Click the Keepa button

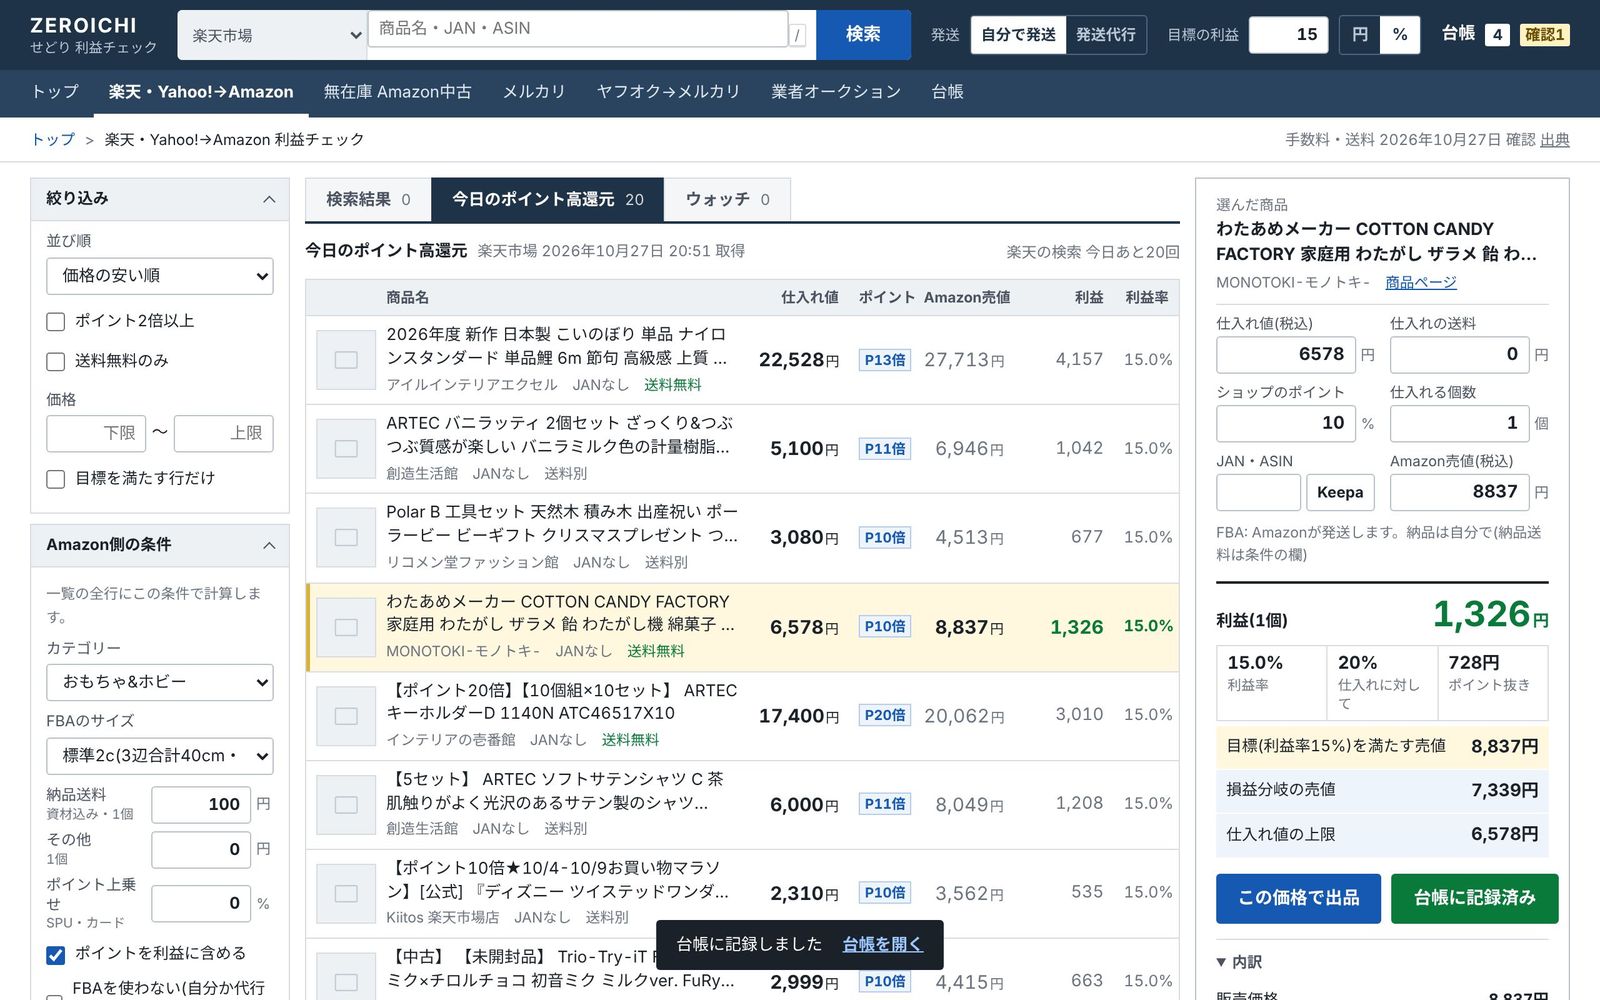(x=1340, y=492)
